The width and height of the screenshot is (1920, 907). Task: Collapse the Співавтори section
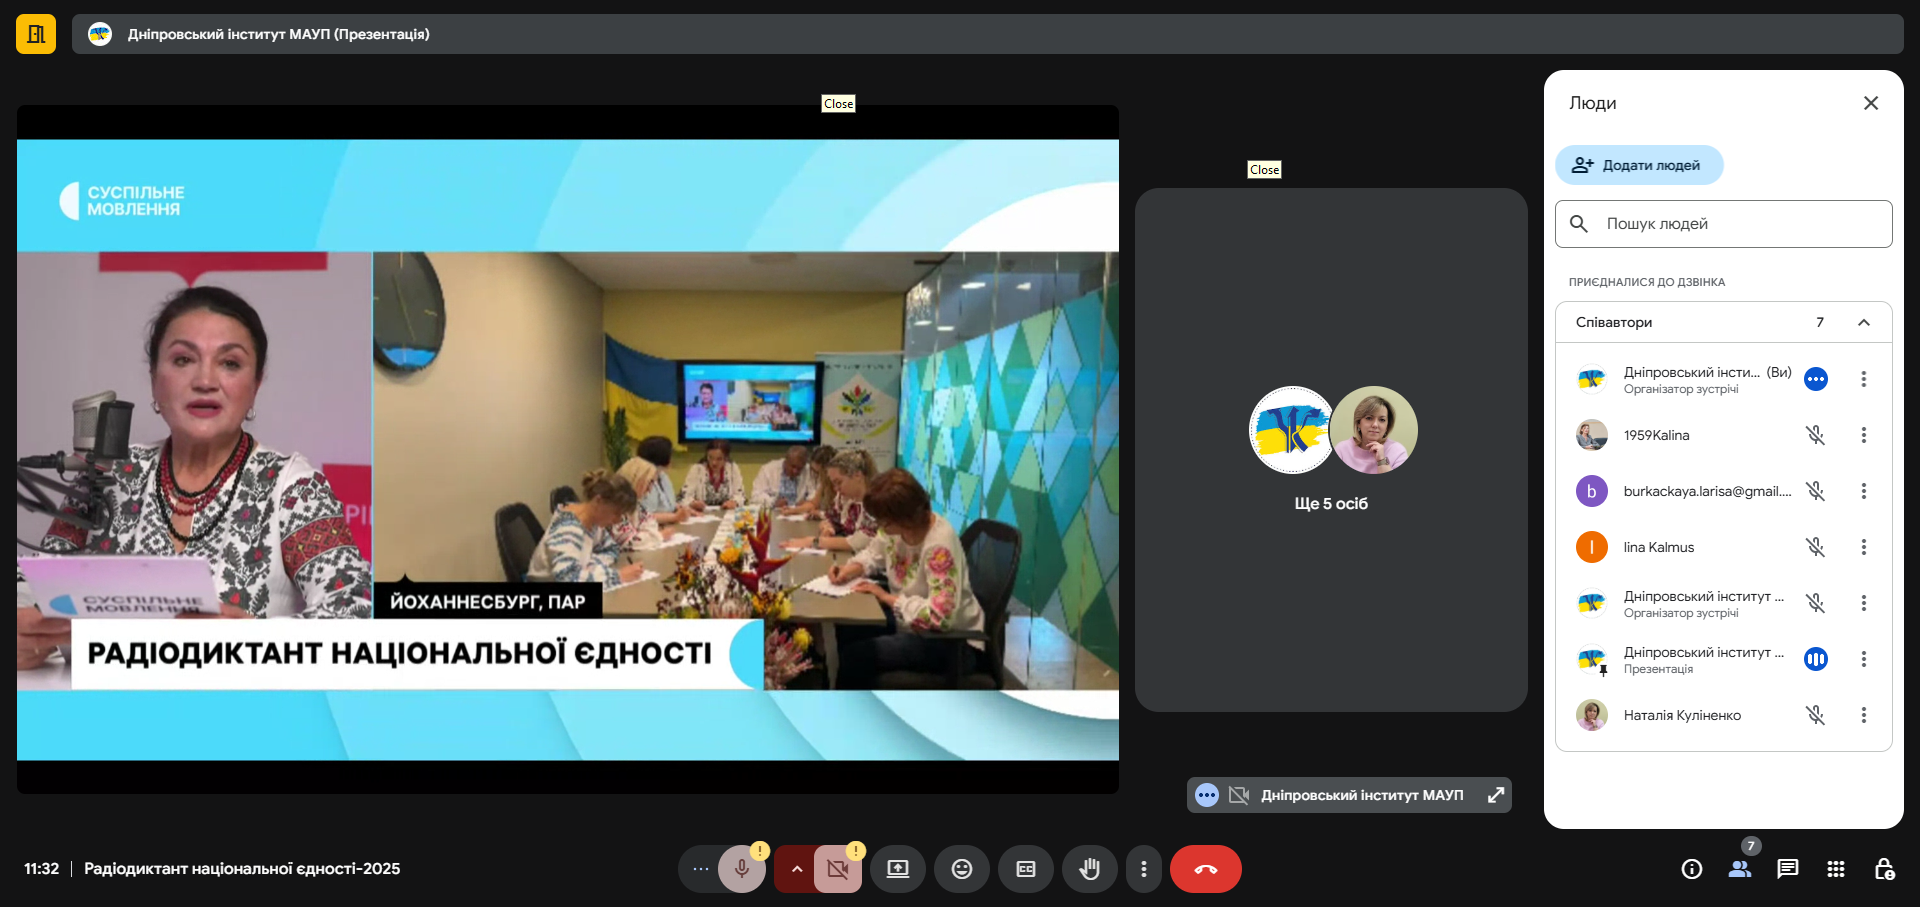(x=1863, y=322)
